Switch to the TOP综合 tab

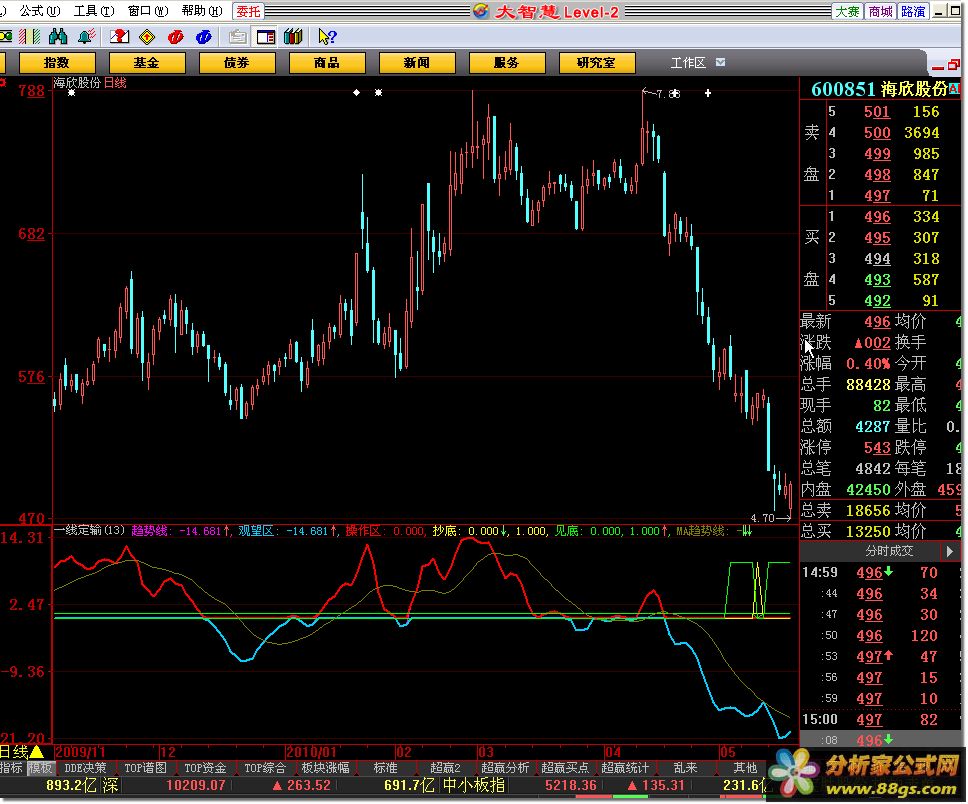265,768
